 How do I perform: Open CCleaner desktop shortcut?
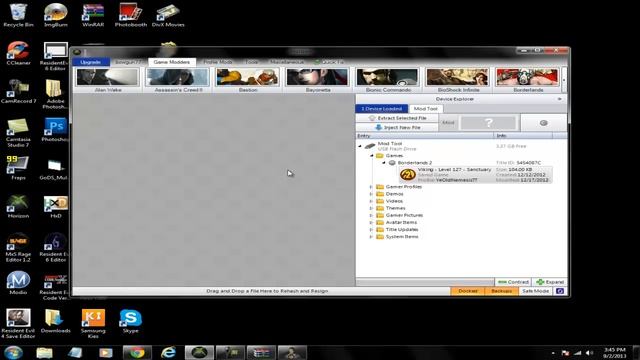tap(18, 53)
